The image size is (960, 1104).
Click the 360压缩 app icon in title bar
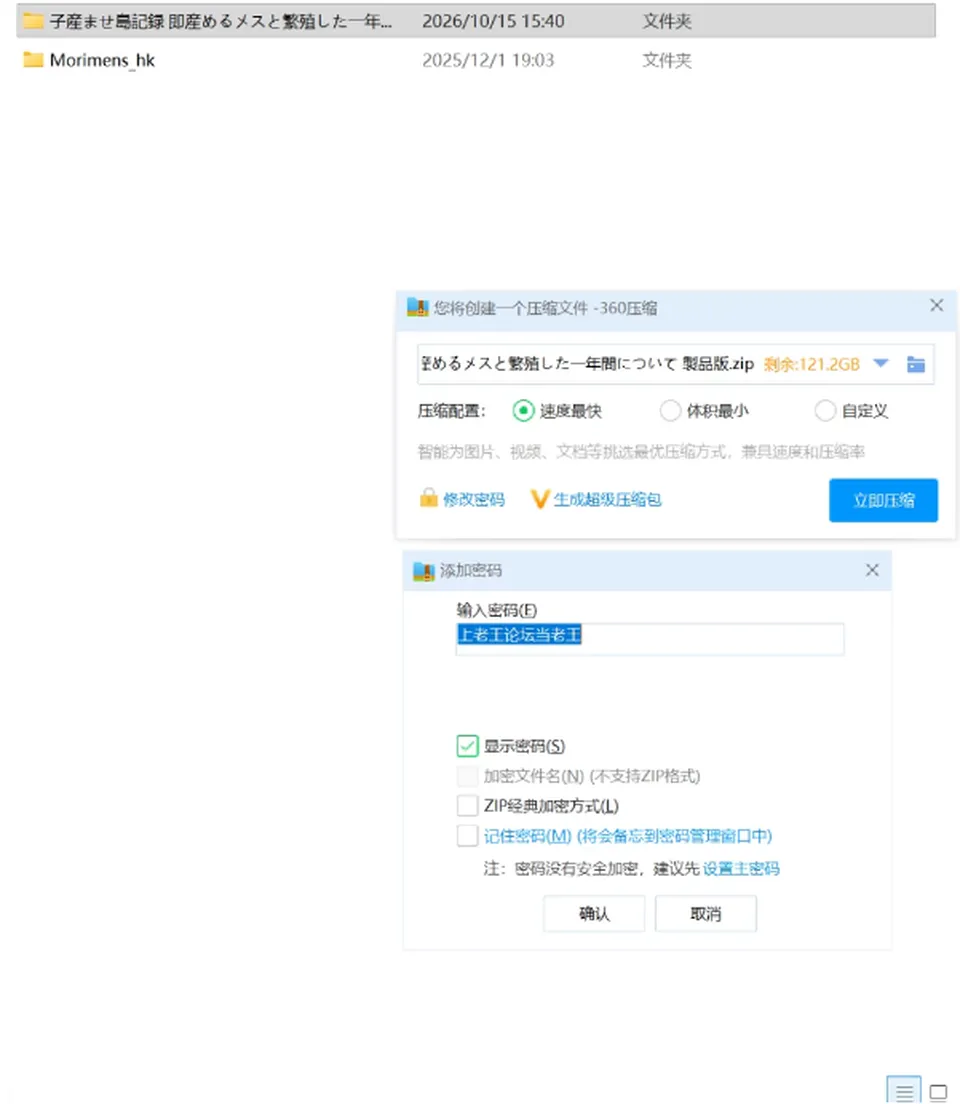(418, 308)
